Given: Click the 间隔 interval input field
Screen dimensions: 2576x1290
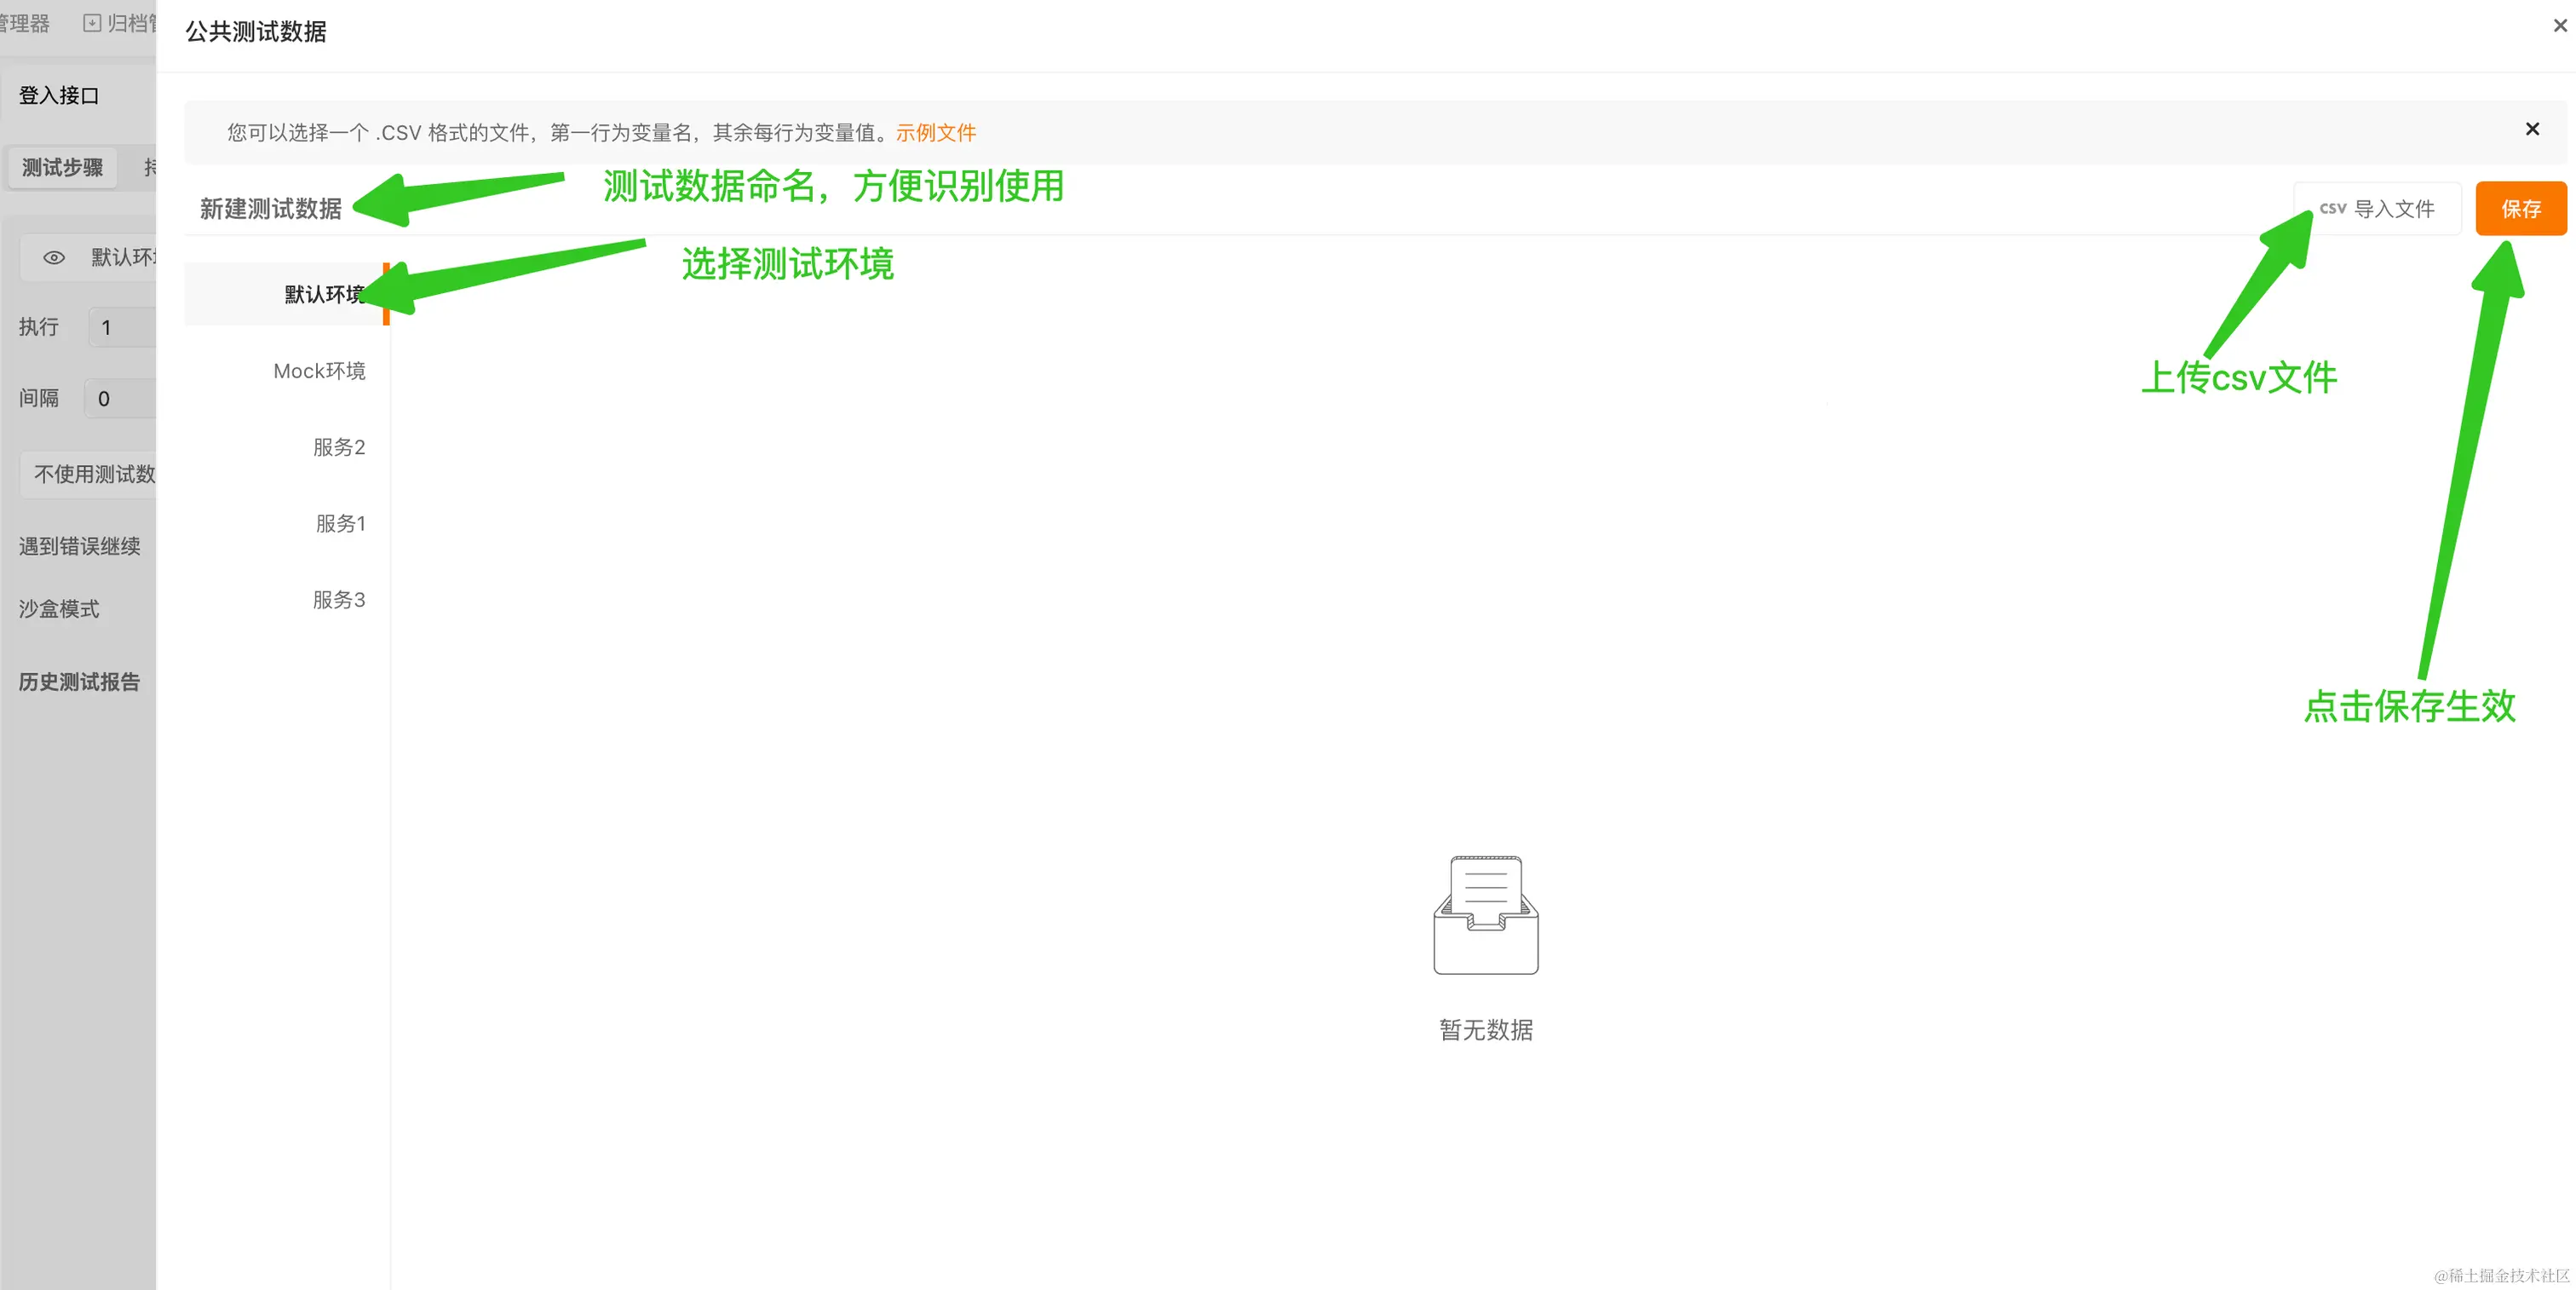Looking at the screenshot, I should (120, 398).
